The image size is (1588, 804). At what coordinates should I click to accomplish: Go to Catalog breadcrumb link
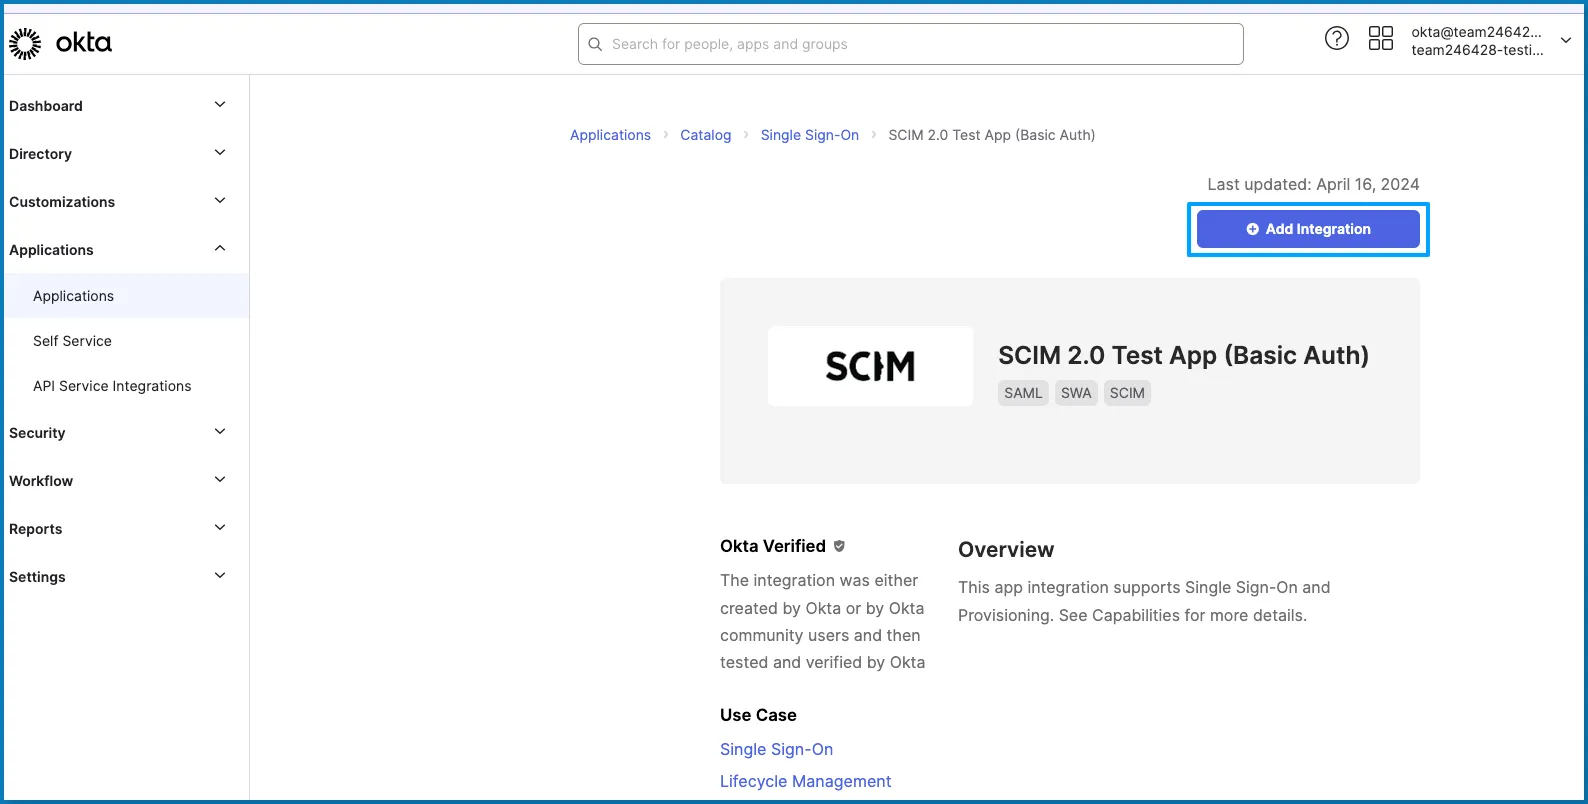coord(705,135)
